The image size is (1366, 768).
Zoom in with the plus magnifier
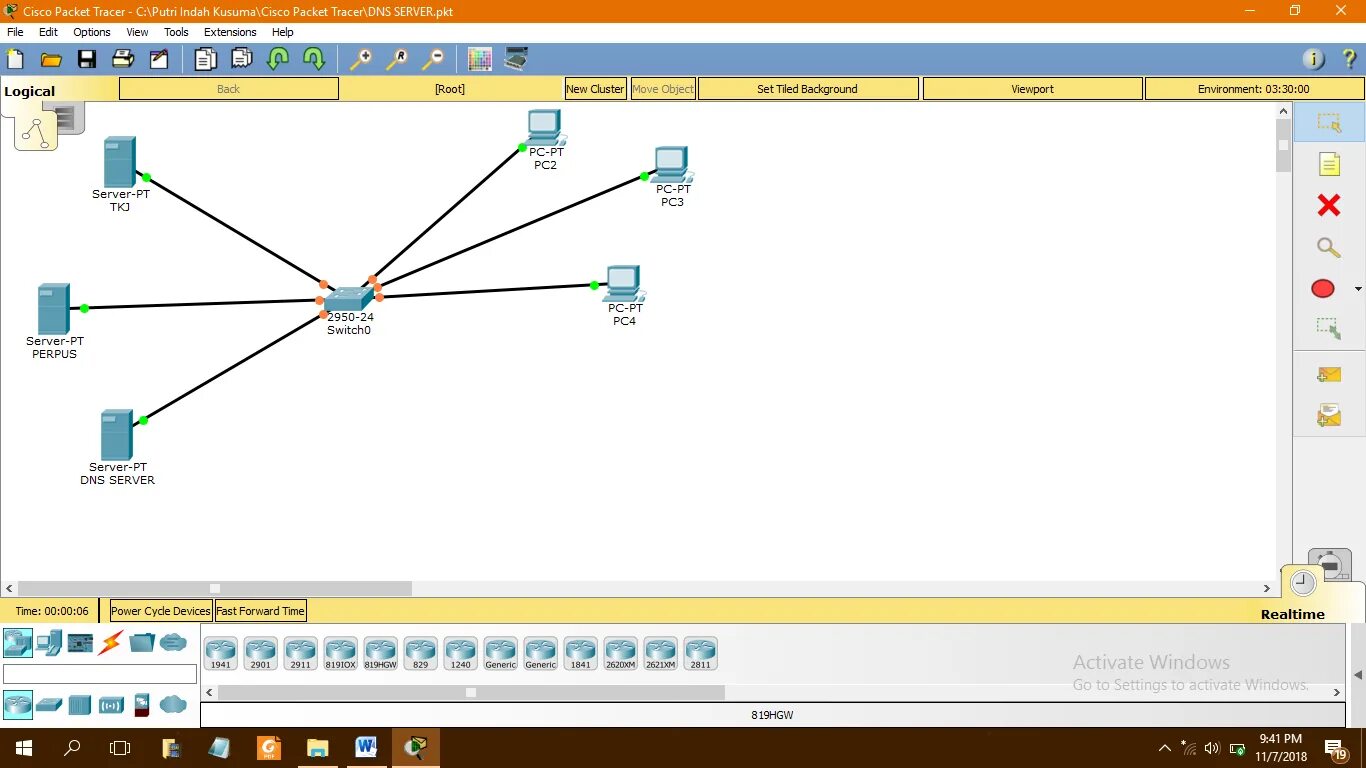(x=360, y=59)
